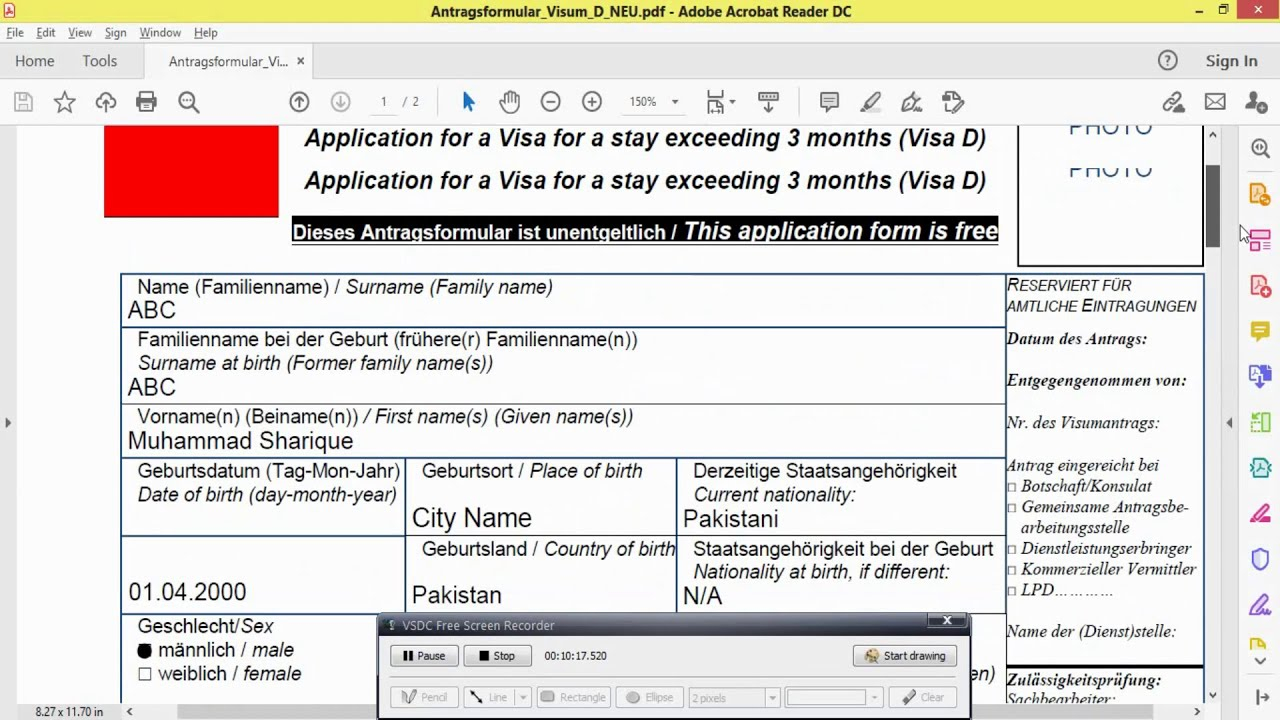Click the share with others person icon
The width and height of the screenshot is (1280, 720).
(1256, 102)
